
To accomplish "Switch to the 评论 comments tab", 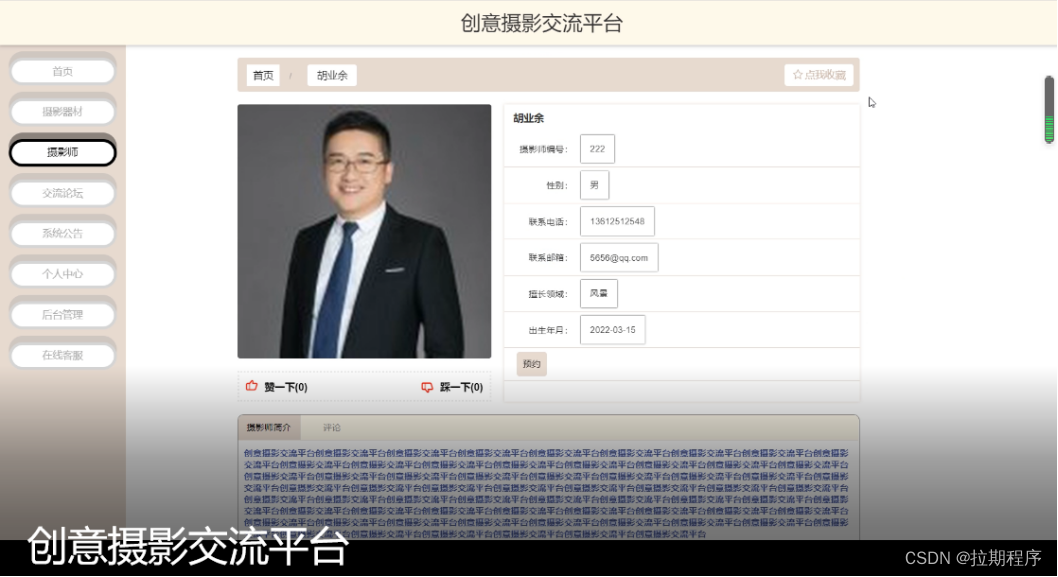I will point(333,427).
